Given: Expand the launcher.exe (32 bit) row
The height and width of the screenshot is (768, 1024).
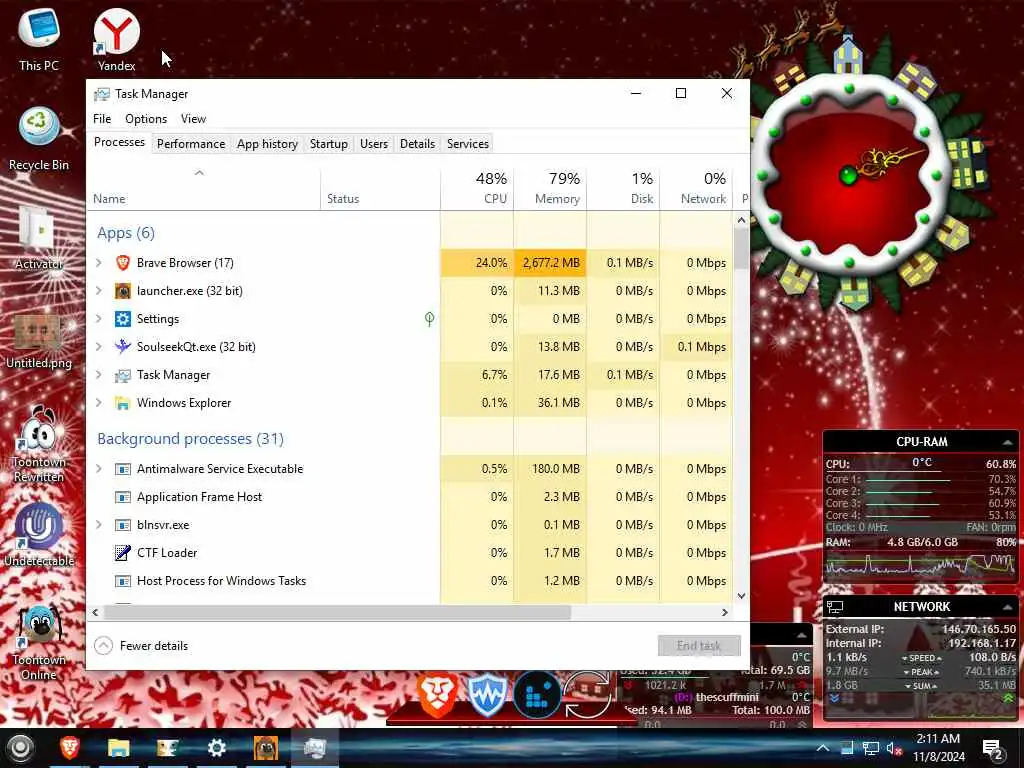Looking at the screenshot, I should [x=99, y=291].
